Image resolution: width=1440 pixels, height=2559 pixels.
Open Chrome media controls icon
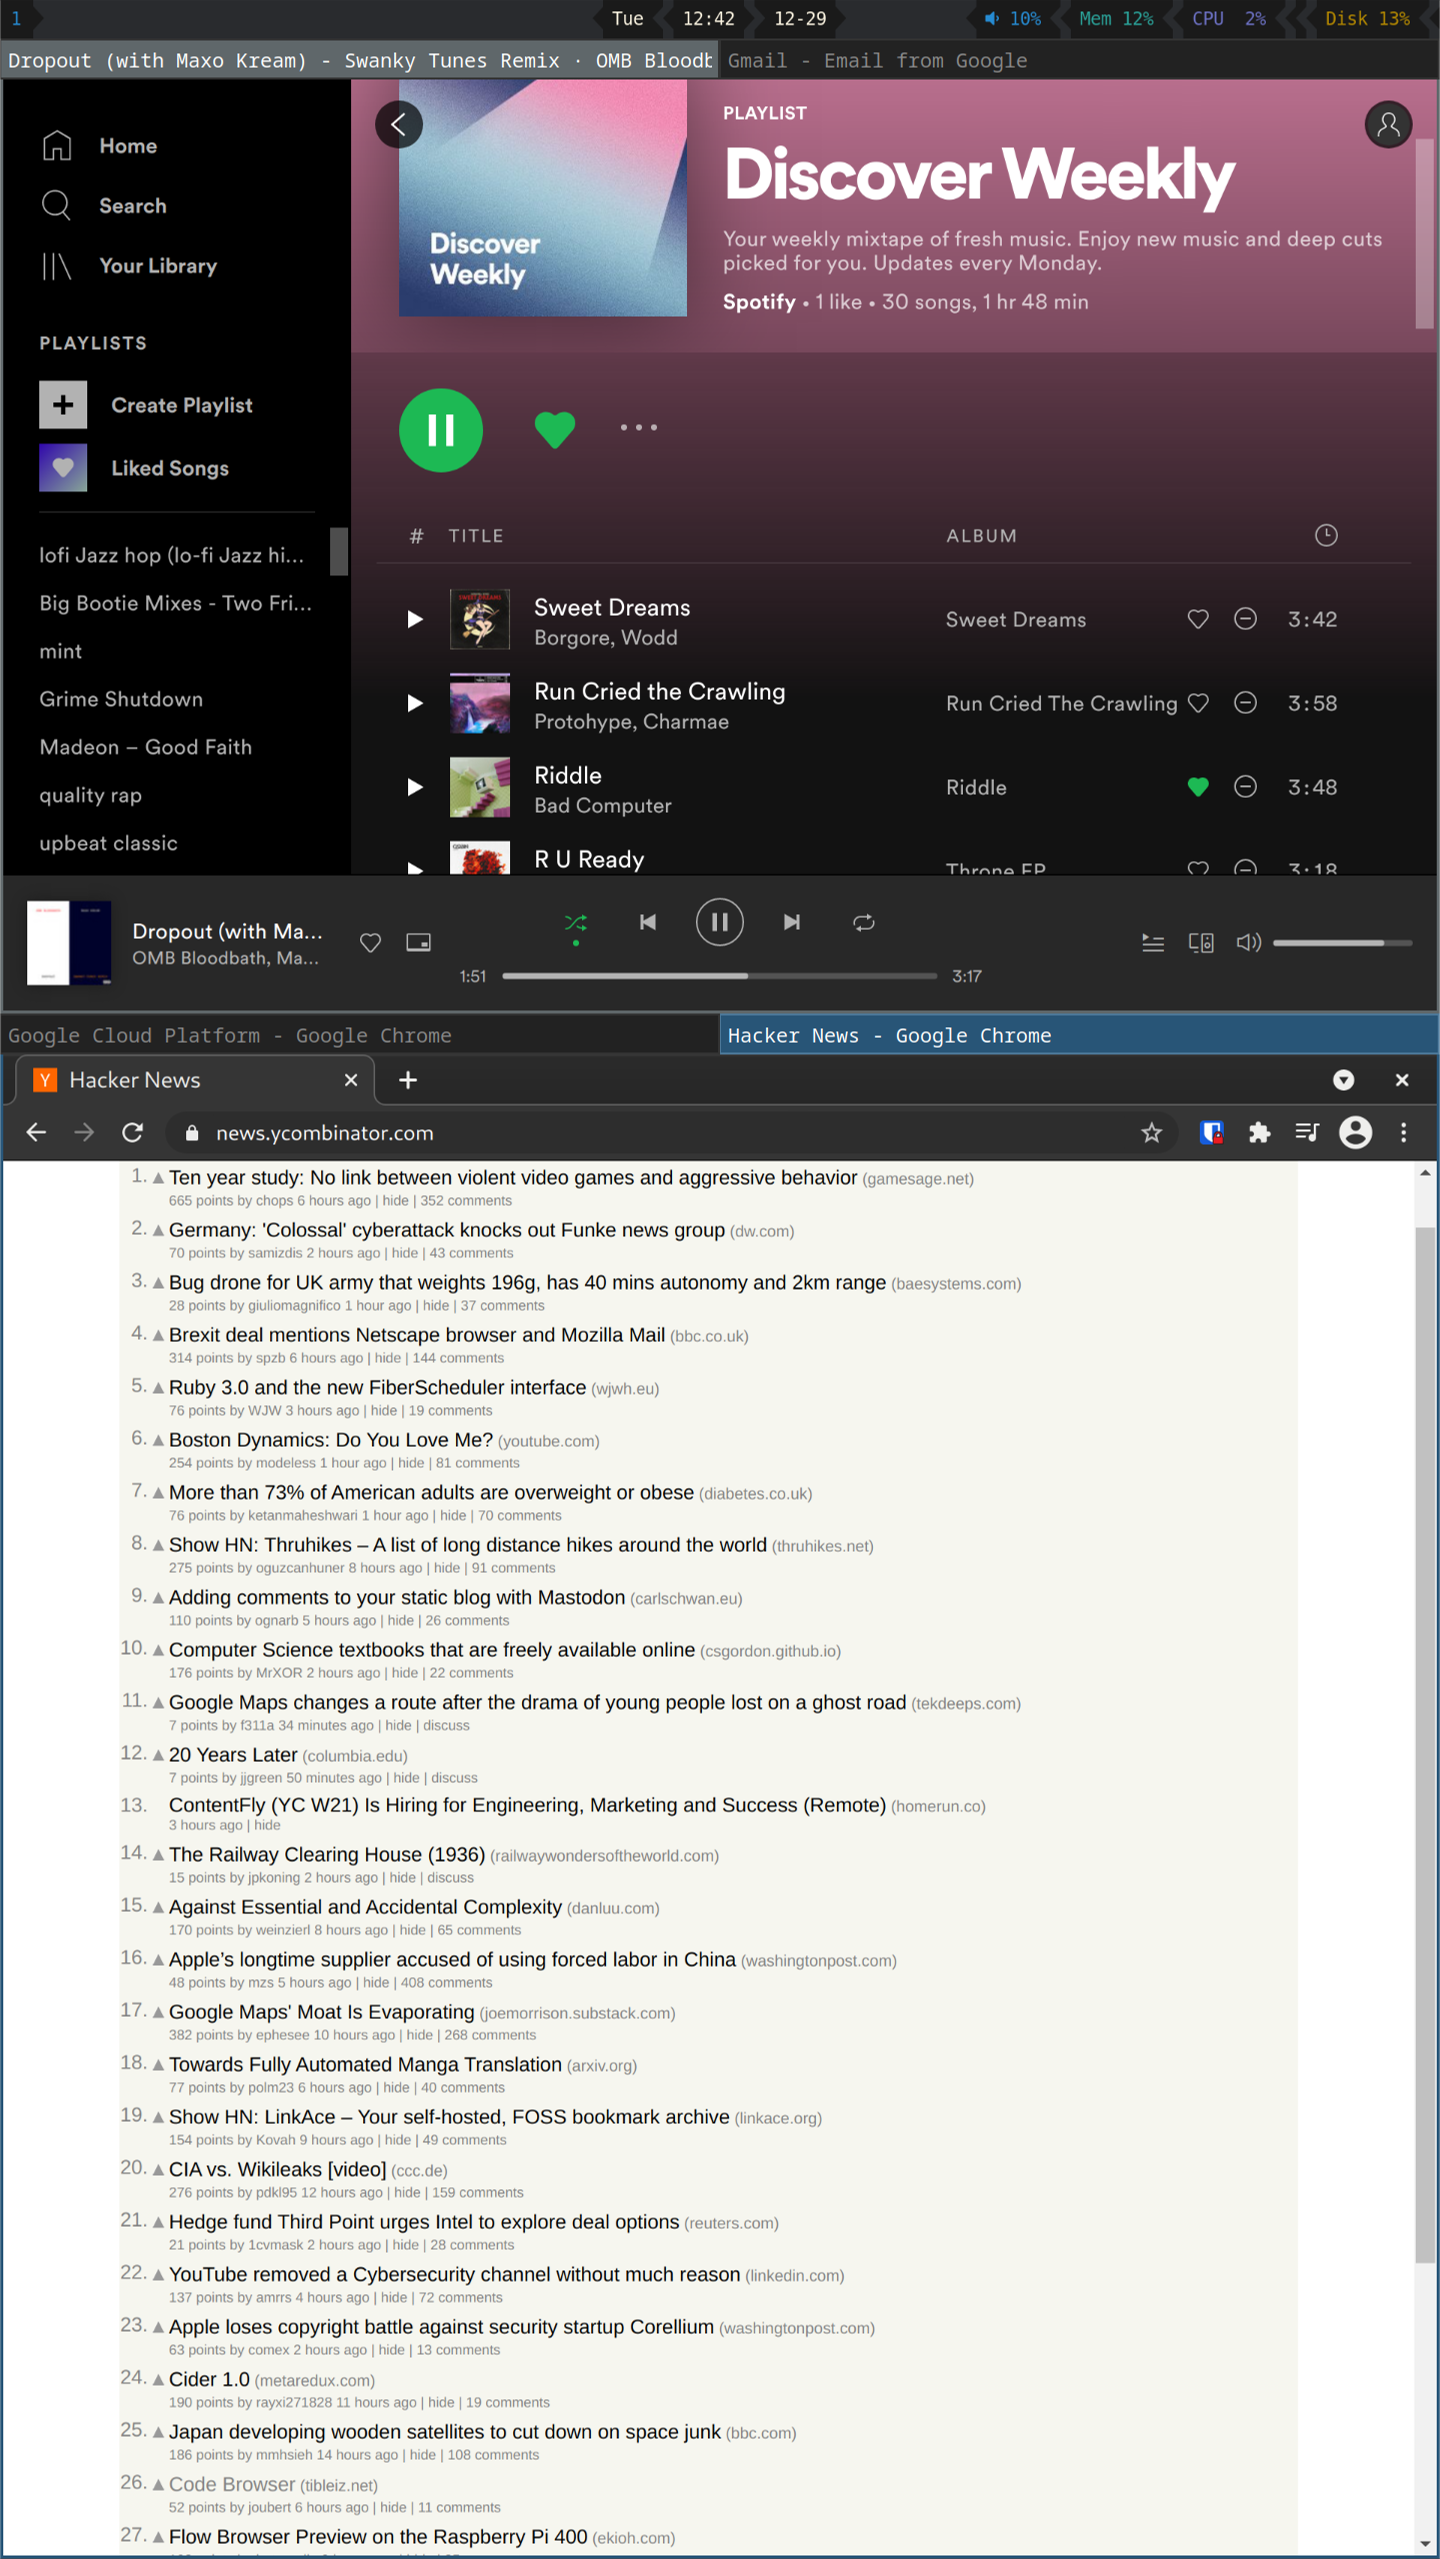coord(1307,1133)
